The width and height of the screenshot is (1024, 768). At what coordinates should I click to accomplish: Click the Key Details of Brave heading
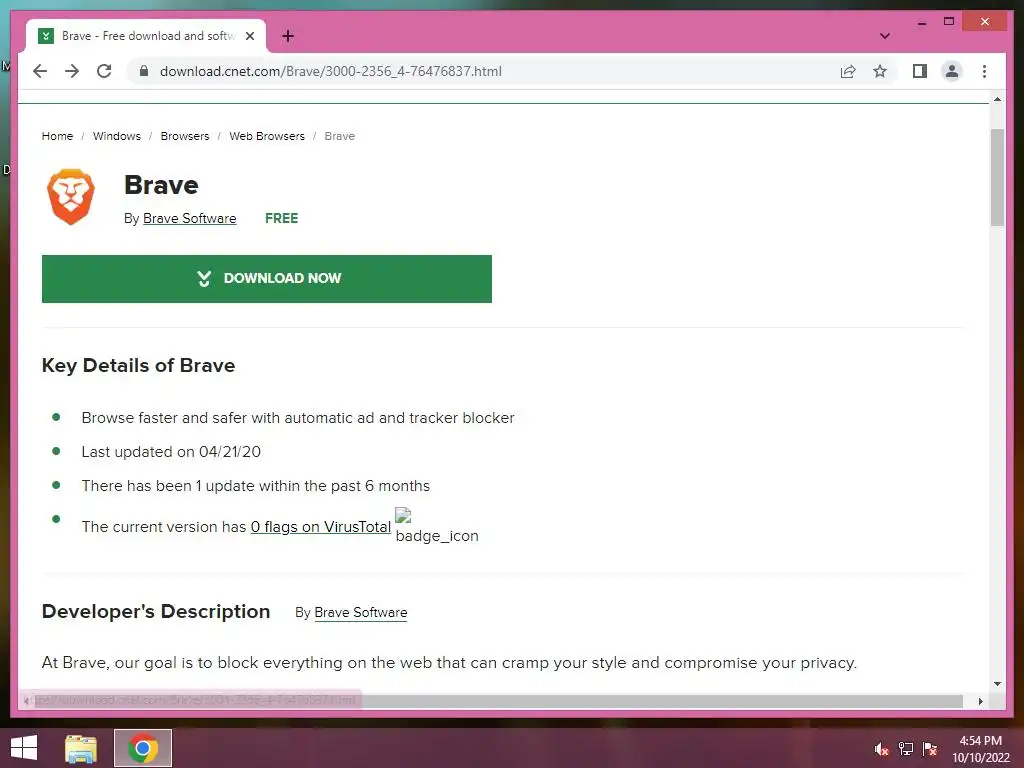pos(138,365)
